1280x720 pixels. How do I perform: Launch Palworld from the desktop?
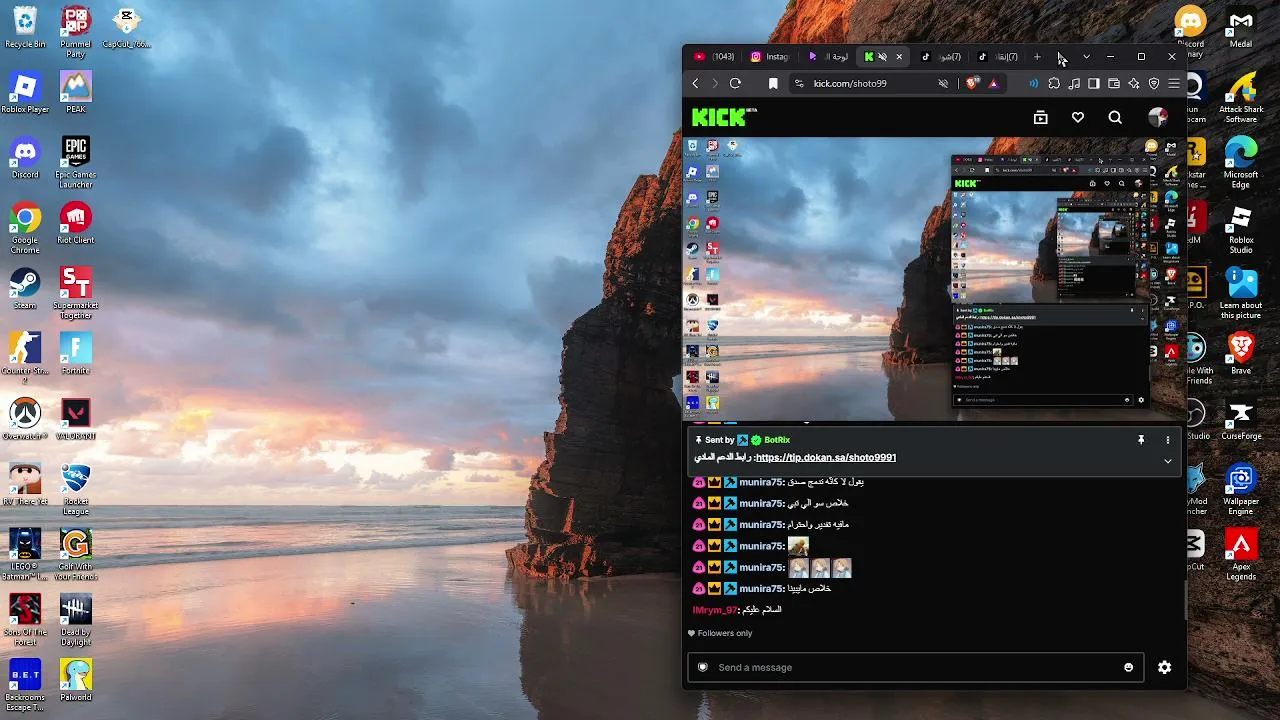coord(76,679)
